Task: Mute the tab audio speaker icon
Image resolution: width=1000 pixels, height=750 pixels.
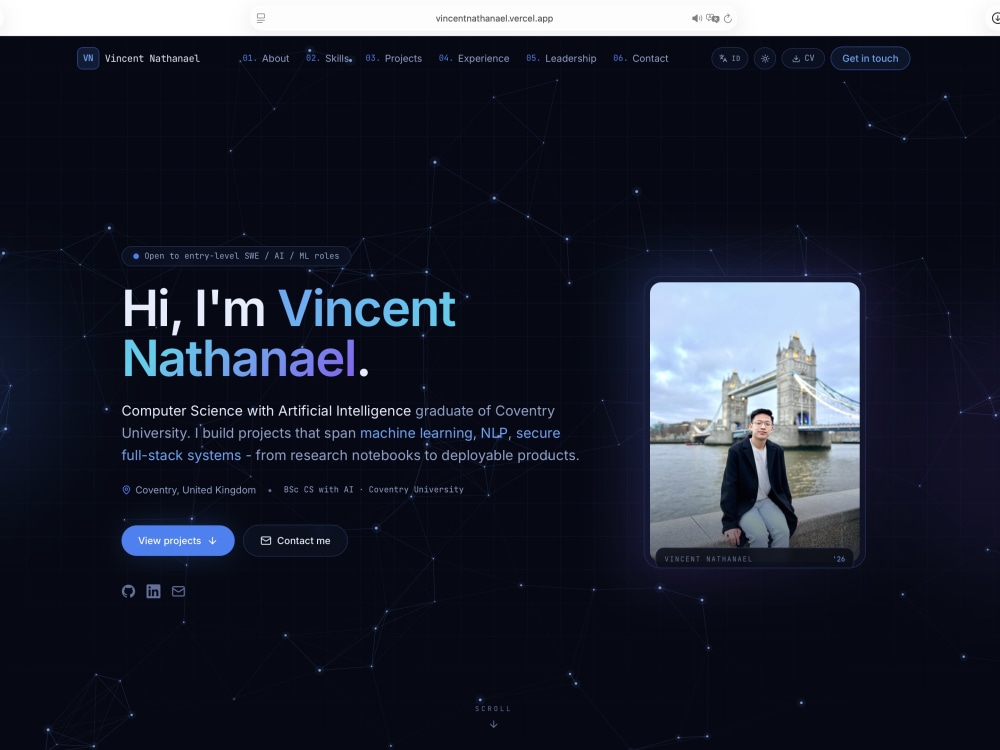Action: (696, 18)
